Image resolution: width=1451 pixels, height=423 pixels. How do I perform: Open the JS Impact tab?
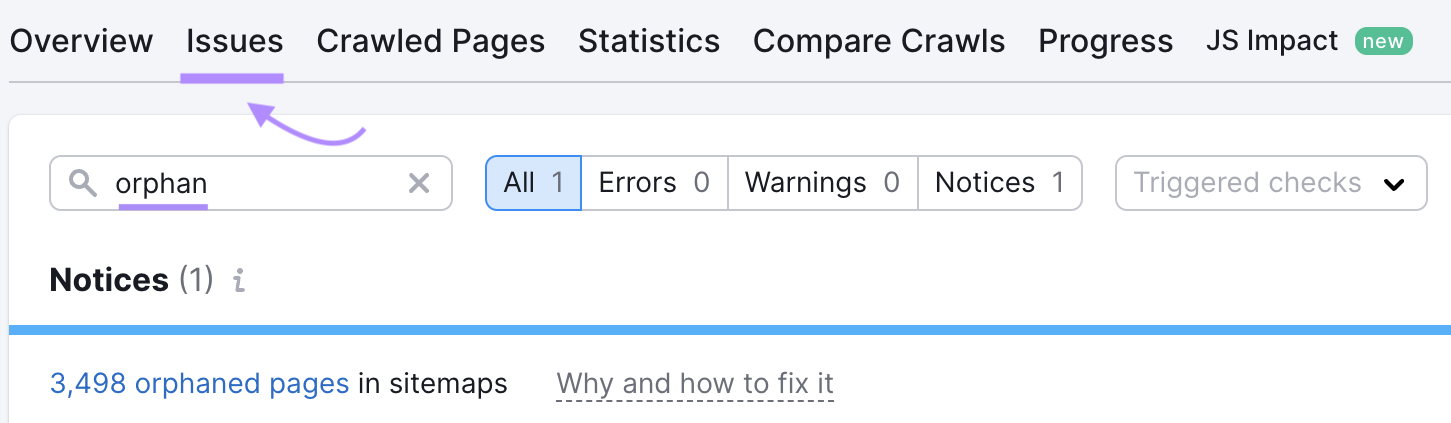1272,41
